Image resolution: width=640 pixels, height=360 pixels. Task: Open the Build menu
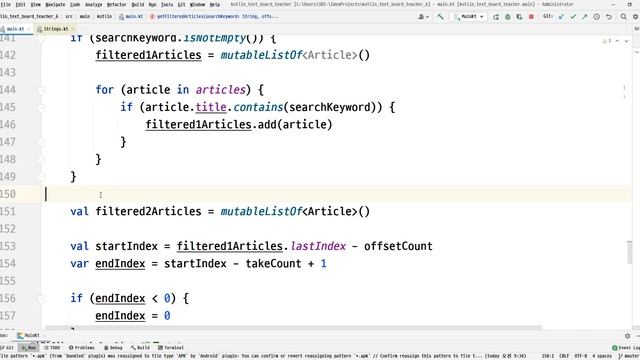click(138, 4)
